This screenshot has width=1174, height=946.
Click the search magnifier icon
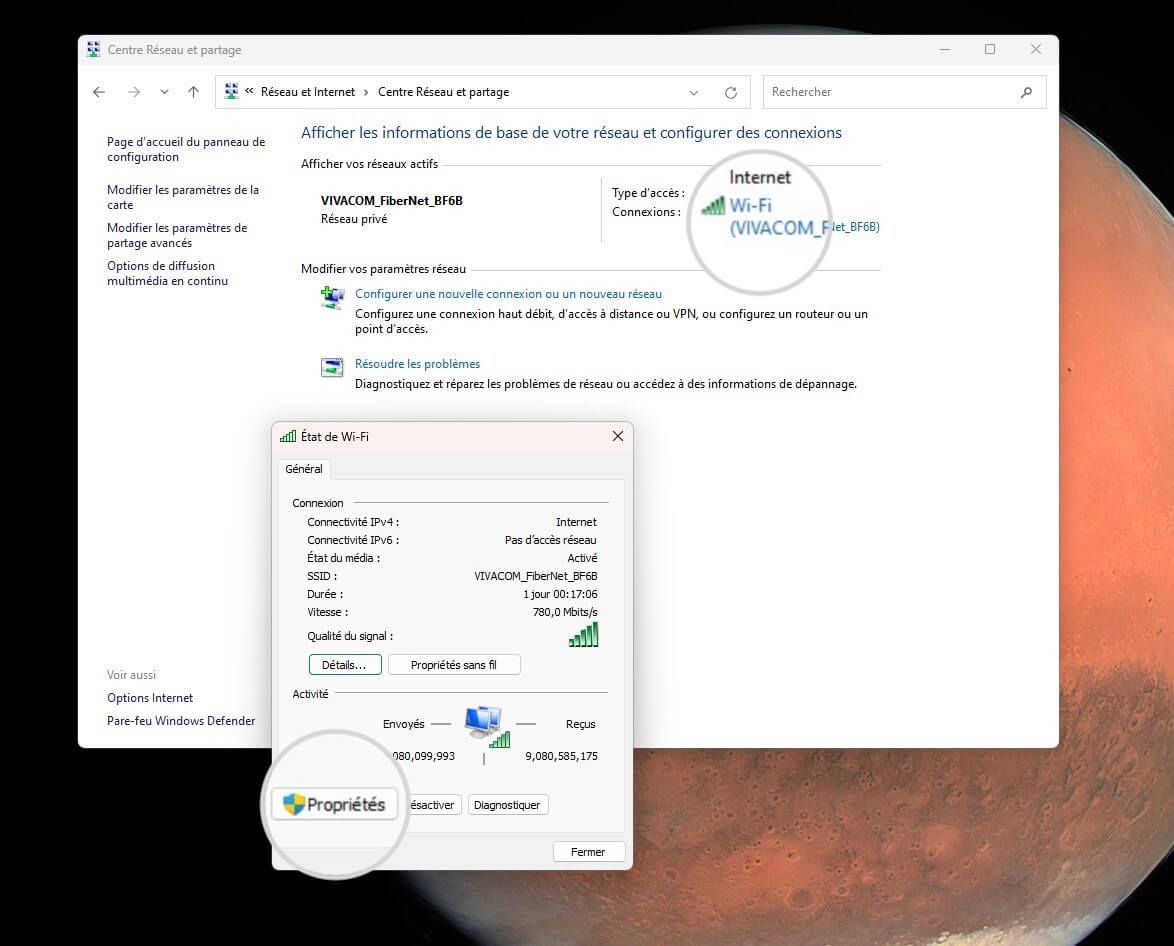click(x=1027, y=92)
